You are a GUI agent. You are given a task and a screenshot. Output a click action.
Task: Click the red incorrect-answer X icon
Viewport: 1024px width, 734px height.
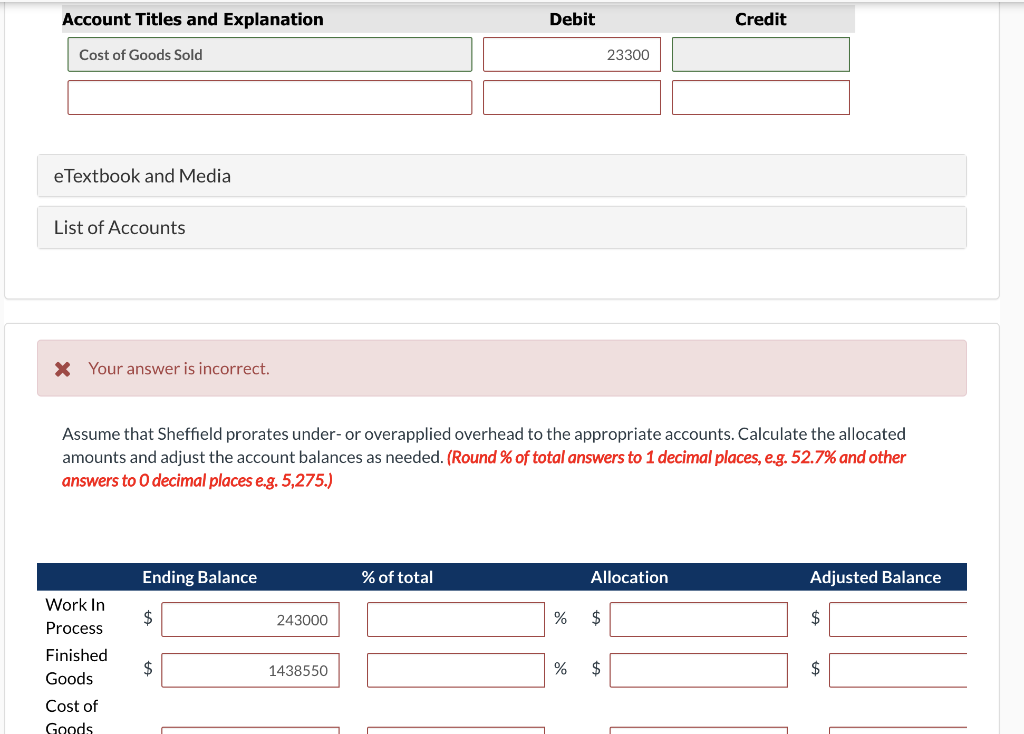(x=62, y=368)
